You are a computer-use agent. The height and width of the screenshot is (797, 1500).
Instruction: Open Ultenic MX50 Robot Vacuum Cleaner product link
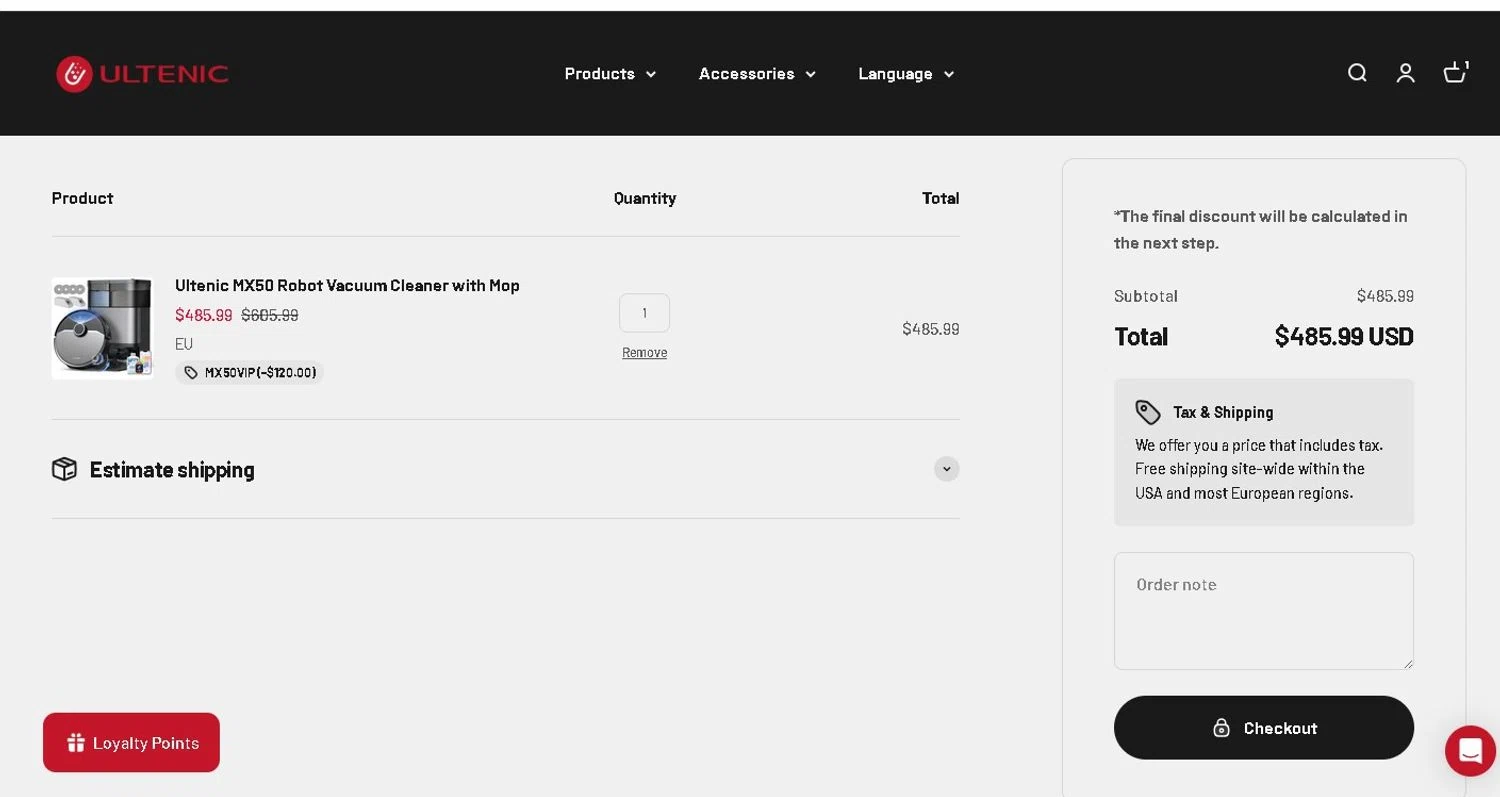coord(347,286)
